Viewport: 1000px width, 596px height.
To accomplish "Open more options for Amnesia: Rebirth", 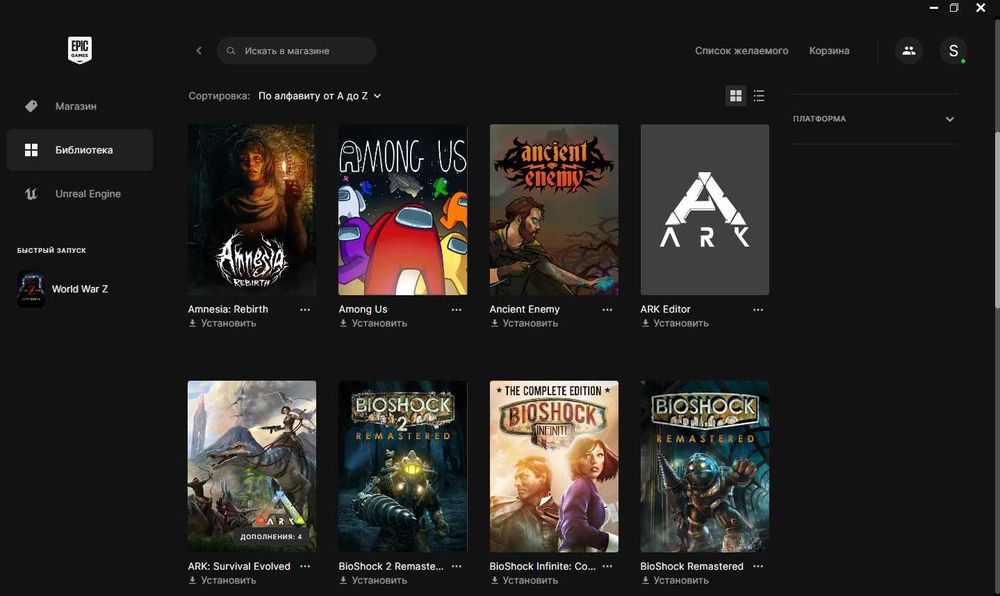I will (x=305, y=310).
